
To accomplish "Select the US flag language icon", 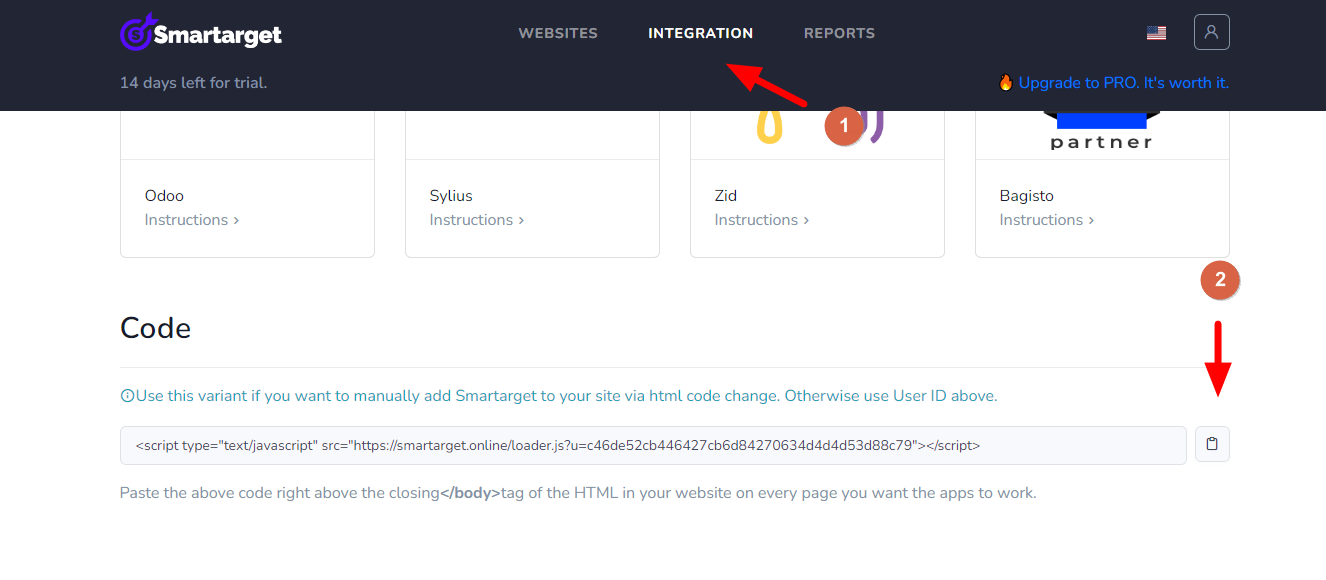I will click(x=1156, y=33).
